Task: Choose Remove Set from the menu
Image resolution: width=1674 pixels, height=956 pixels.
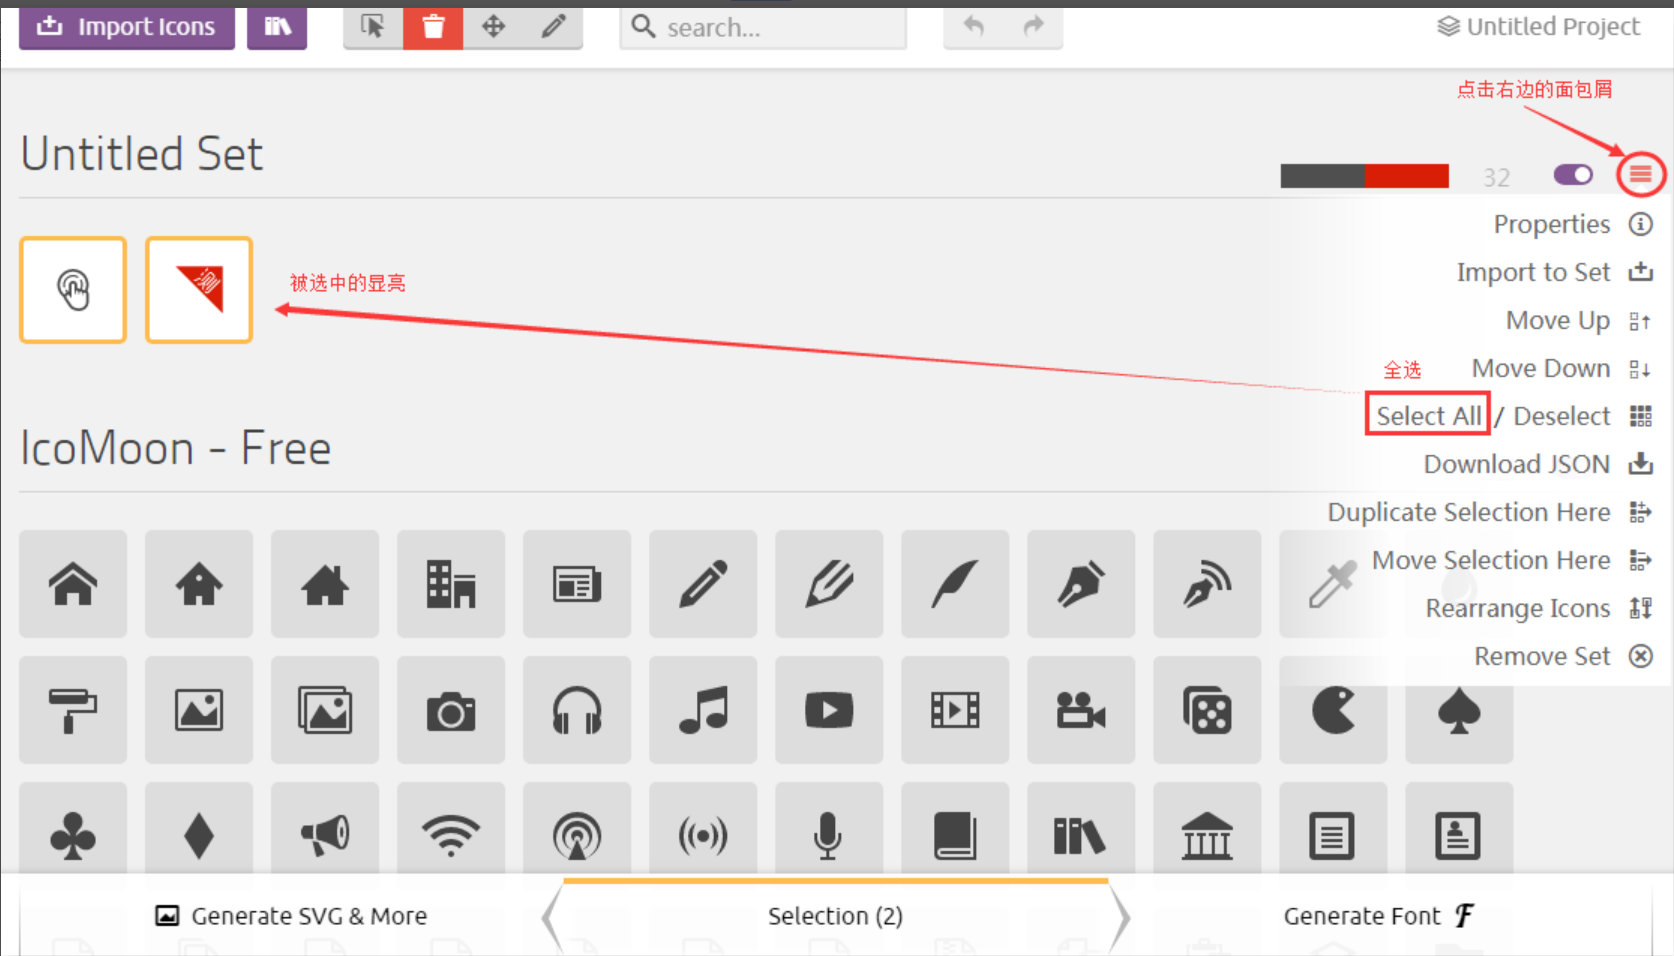Action: point(1542,656)
